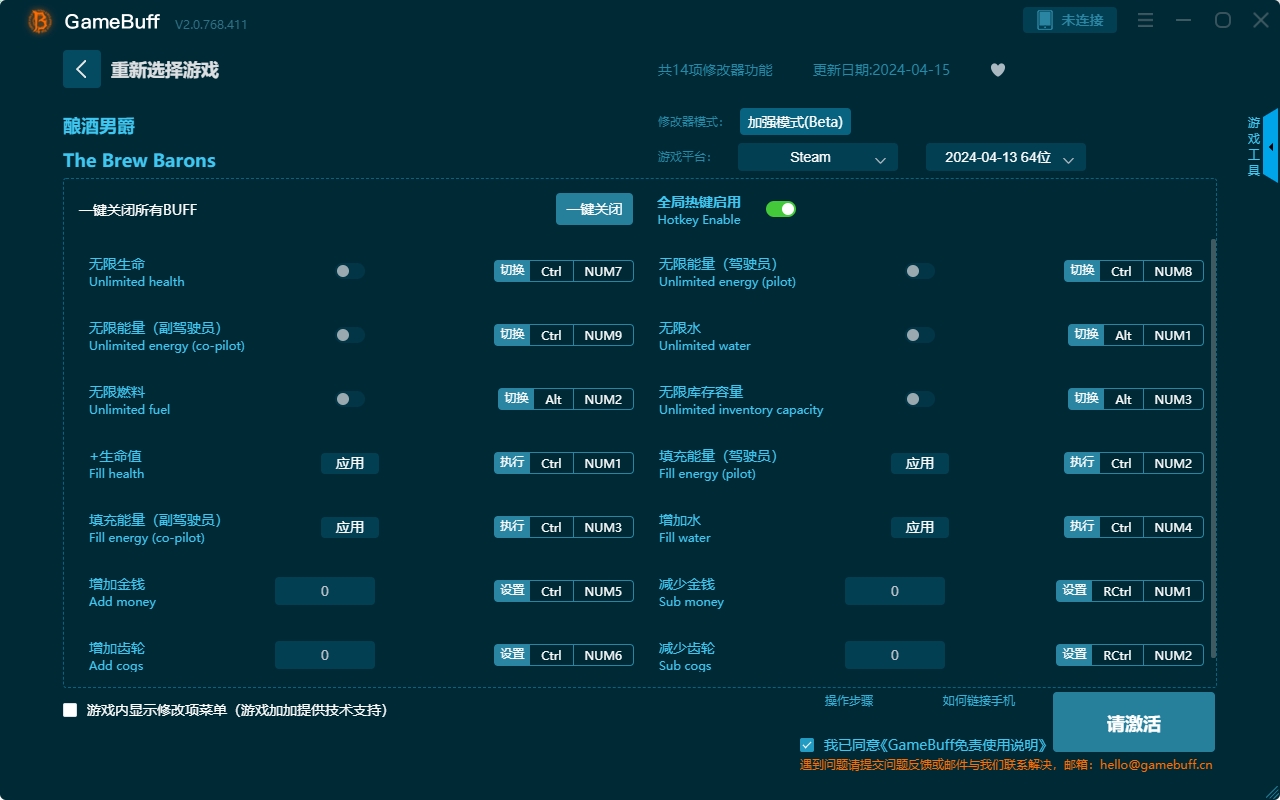The image size is (1280, 800).
Task: Click the heart favorite icon
Action: [998, 70]
